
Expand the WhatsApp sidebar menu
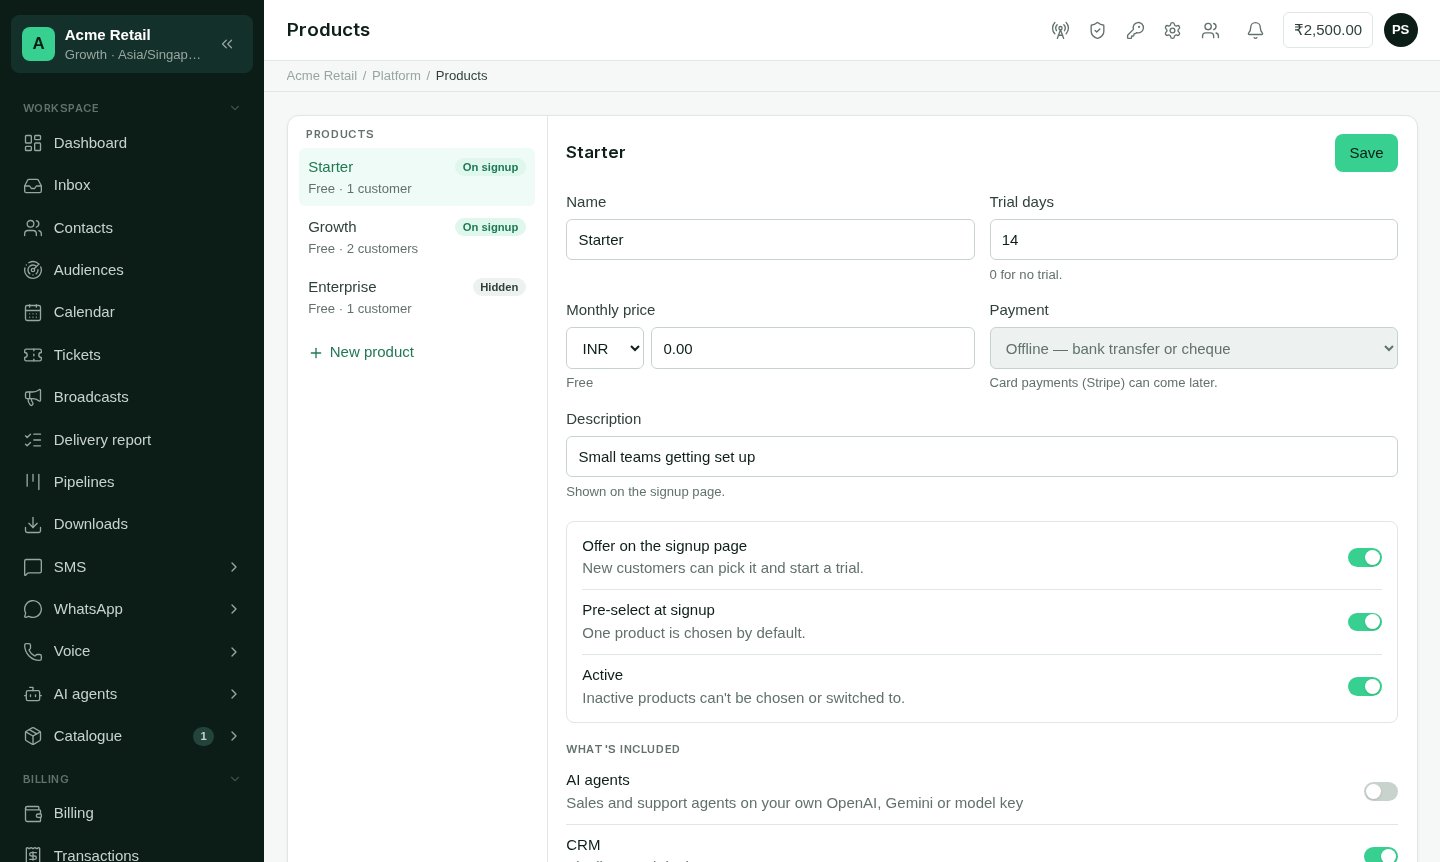pyautogui.click(x=132, y=609)
